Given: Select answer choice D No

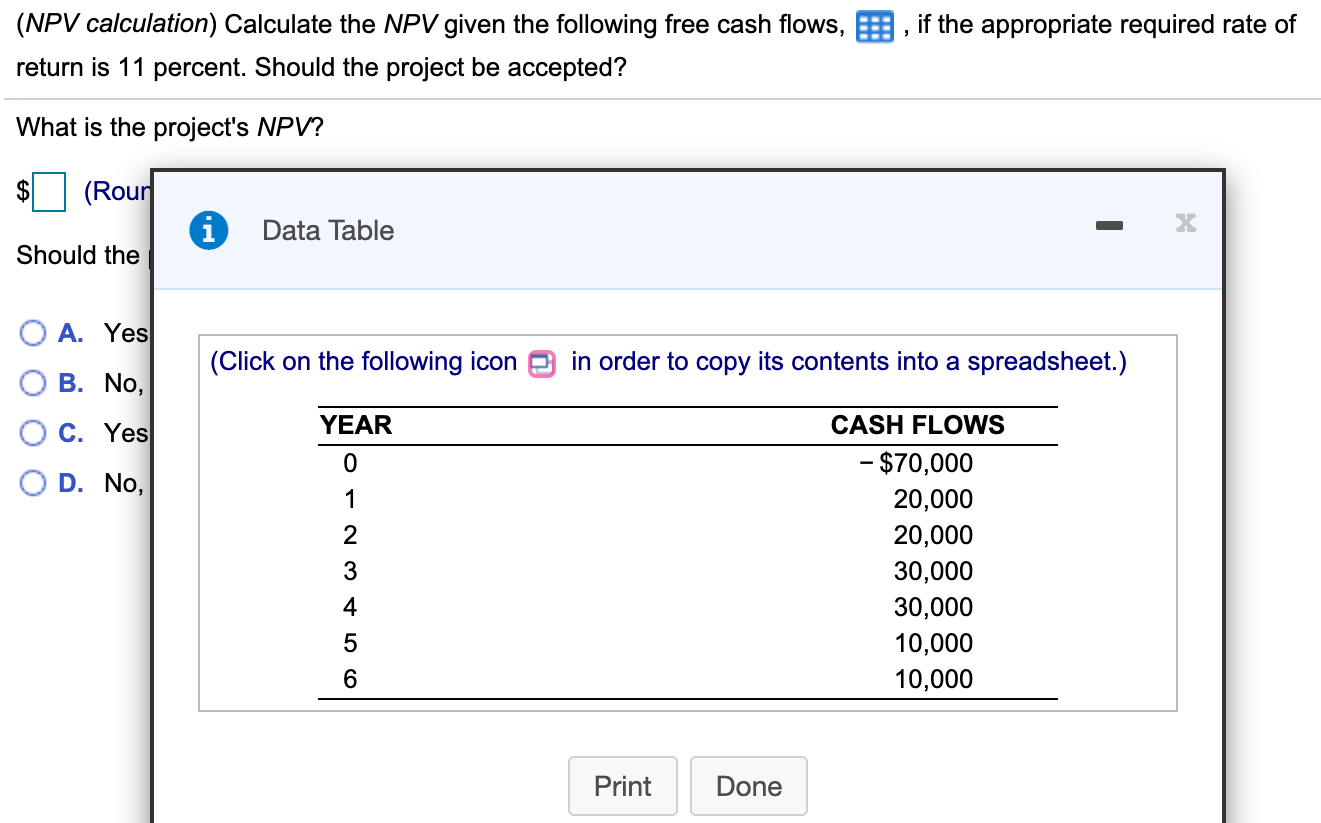Looking at the screenshot, I should coord(33,482).
